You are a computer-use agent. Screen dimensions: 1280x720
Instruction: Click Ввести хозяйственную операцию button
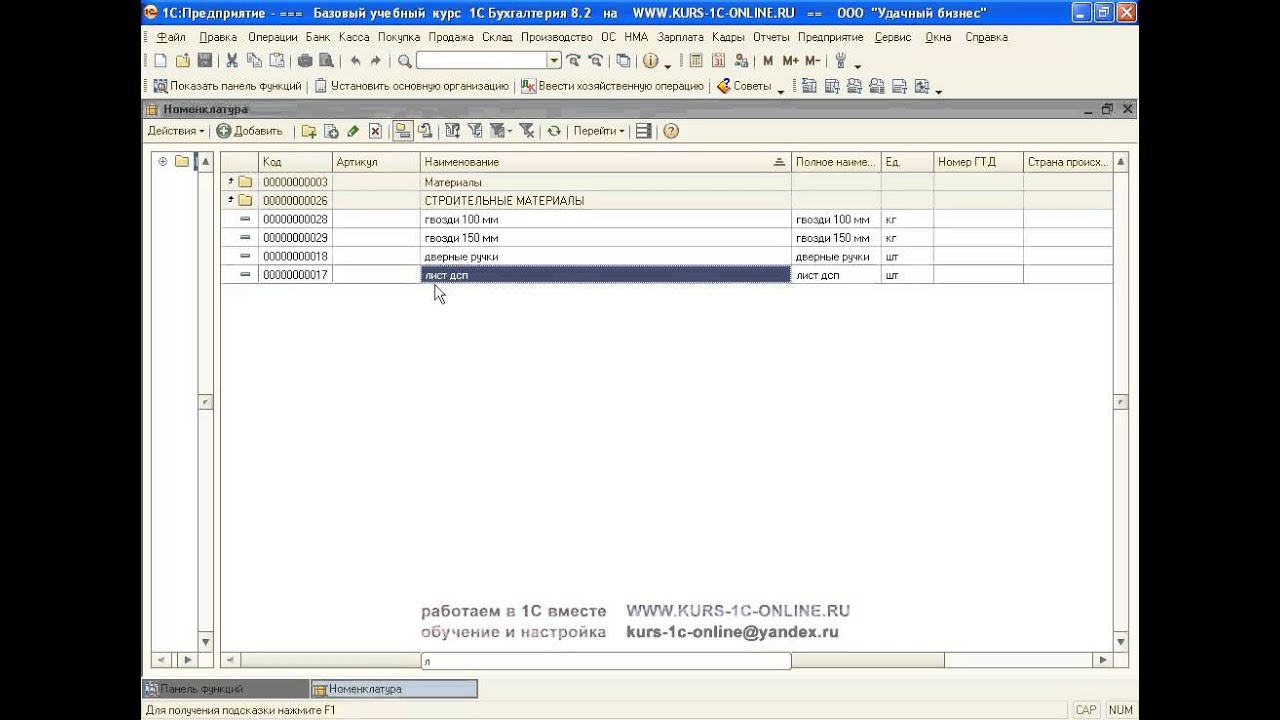(x=613, y=87)
